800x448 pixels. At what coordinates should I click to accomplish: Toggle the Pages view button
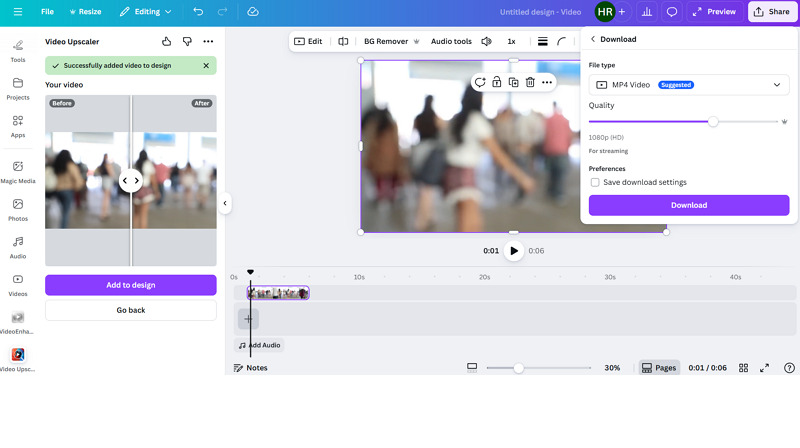pos(658,368)
